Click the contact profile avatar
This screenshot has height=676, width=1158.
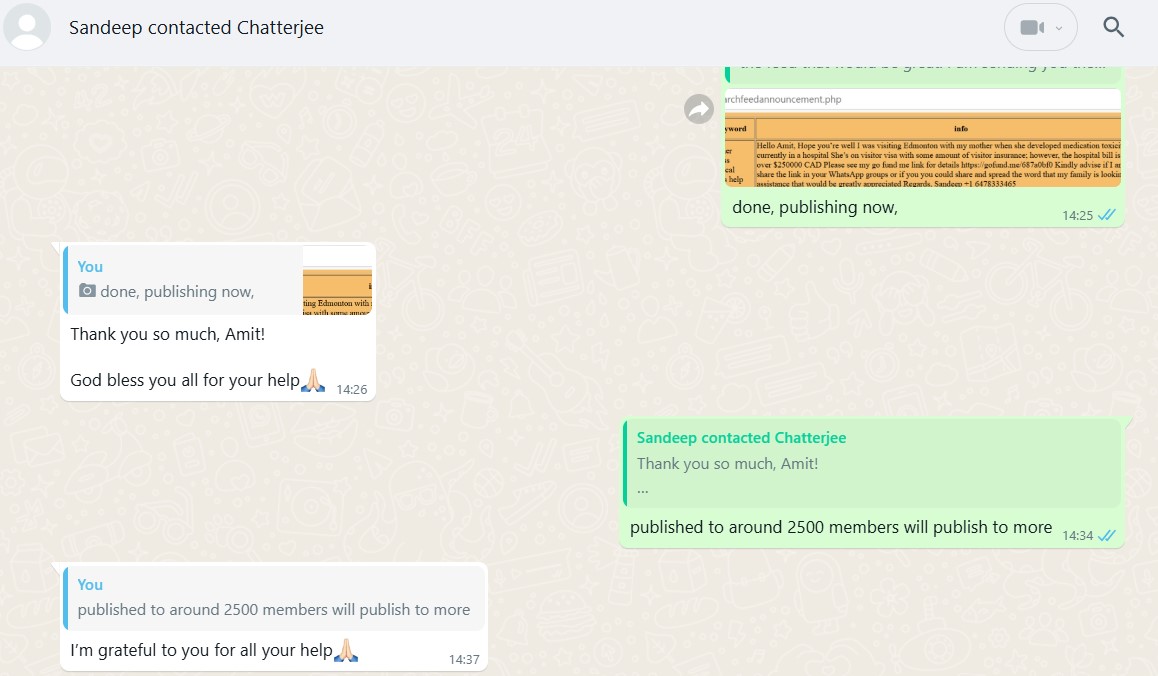tap(27, 27)
